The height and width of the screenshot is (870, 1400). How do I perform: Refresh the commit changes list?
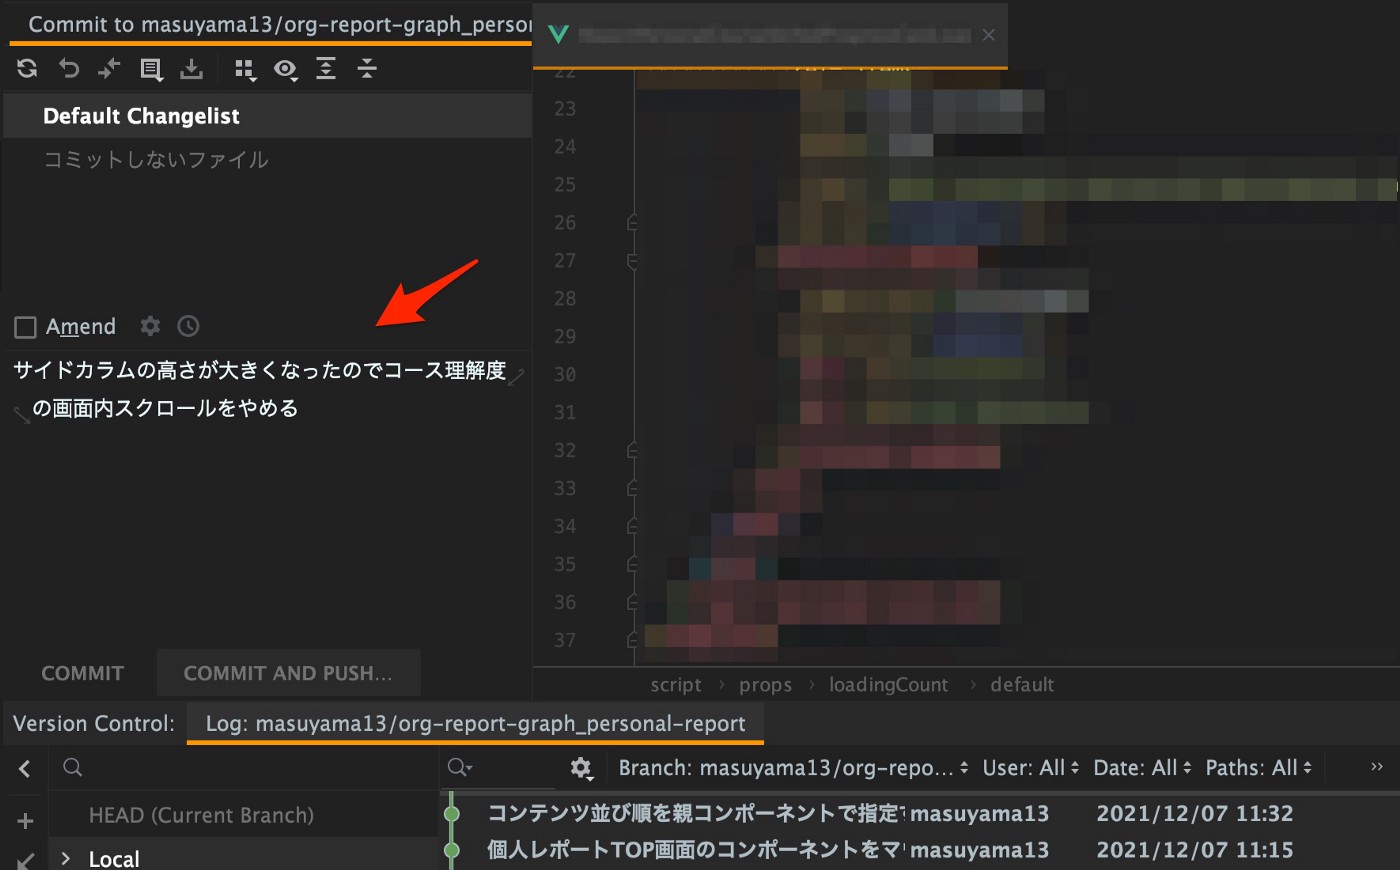[27, 69]
